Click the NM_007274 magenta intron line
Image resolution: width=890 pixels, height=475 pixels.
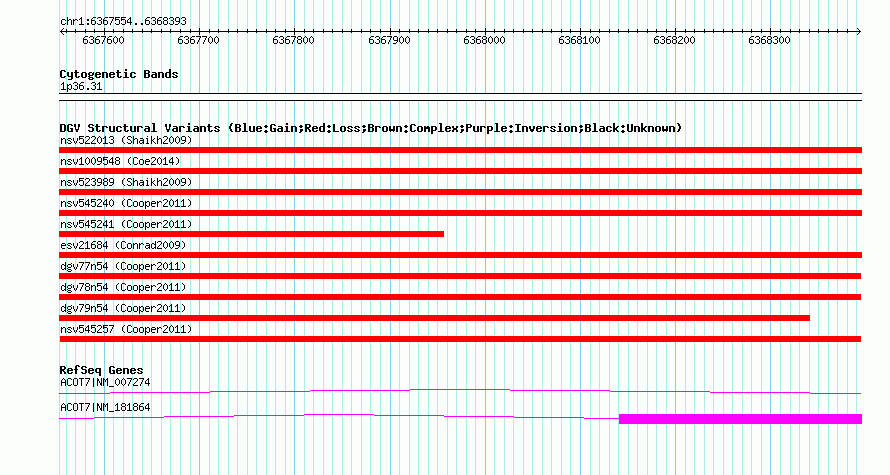click(x=460, y=391)
